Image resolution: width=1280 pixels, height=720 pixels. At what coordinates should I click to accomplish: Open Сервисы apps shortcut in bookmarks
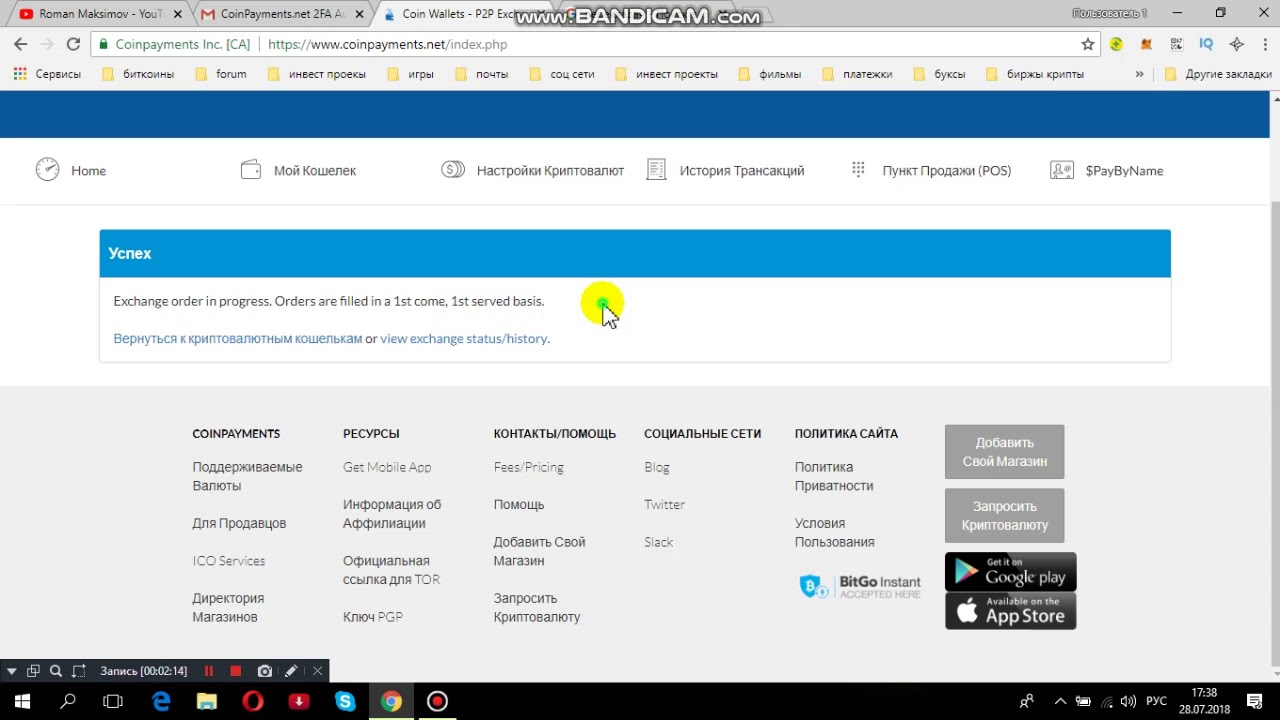click(x=47, y=74)
